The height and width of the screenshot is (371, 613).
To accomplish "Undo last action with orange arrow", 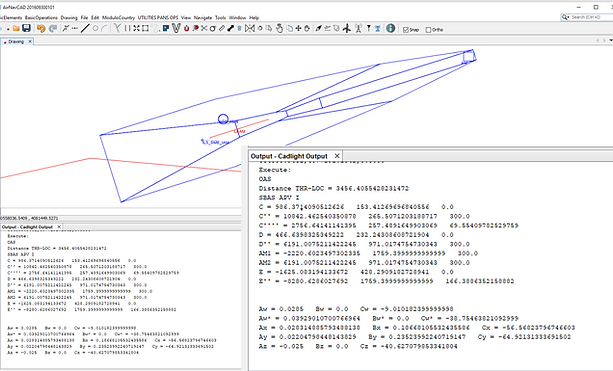I will click(x=41, y=28).
